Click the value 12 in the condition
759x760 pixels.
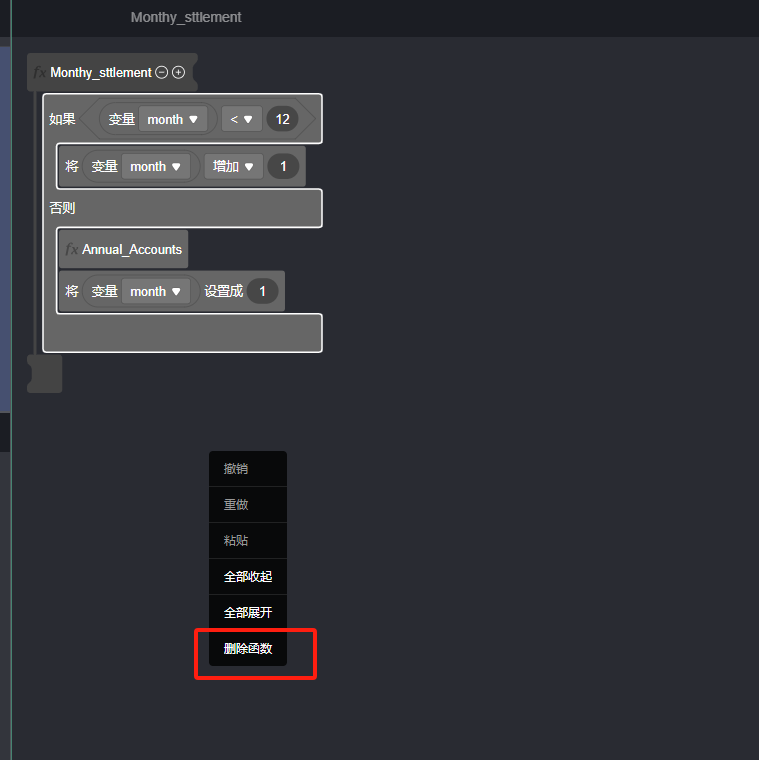click(282, 119)
